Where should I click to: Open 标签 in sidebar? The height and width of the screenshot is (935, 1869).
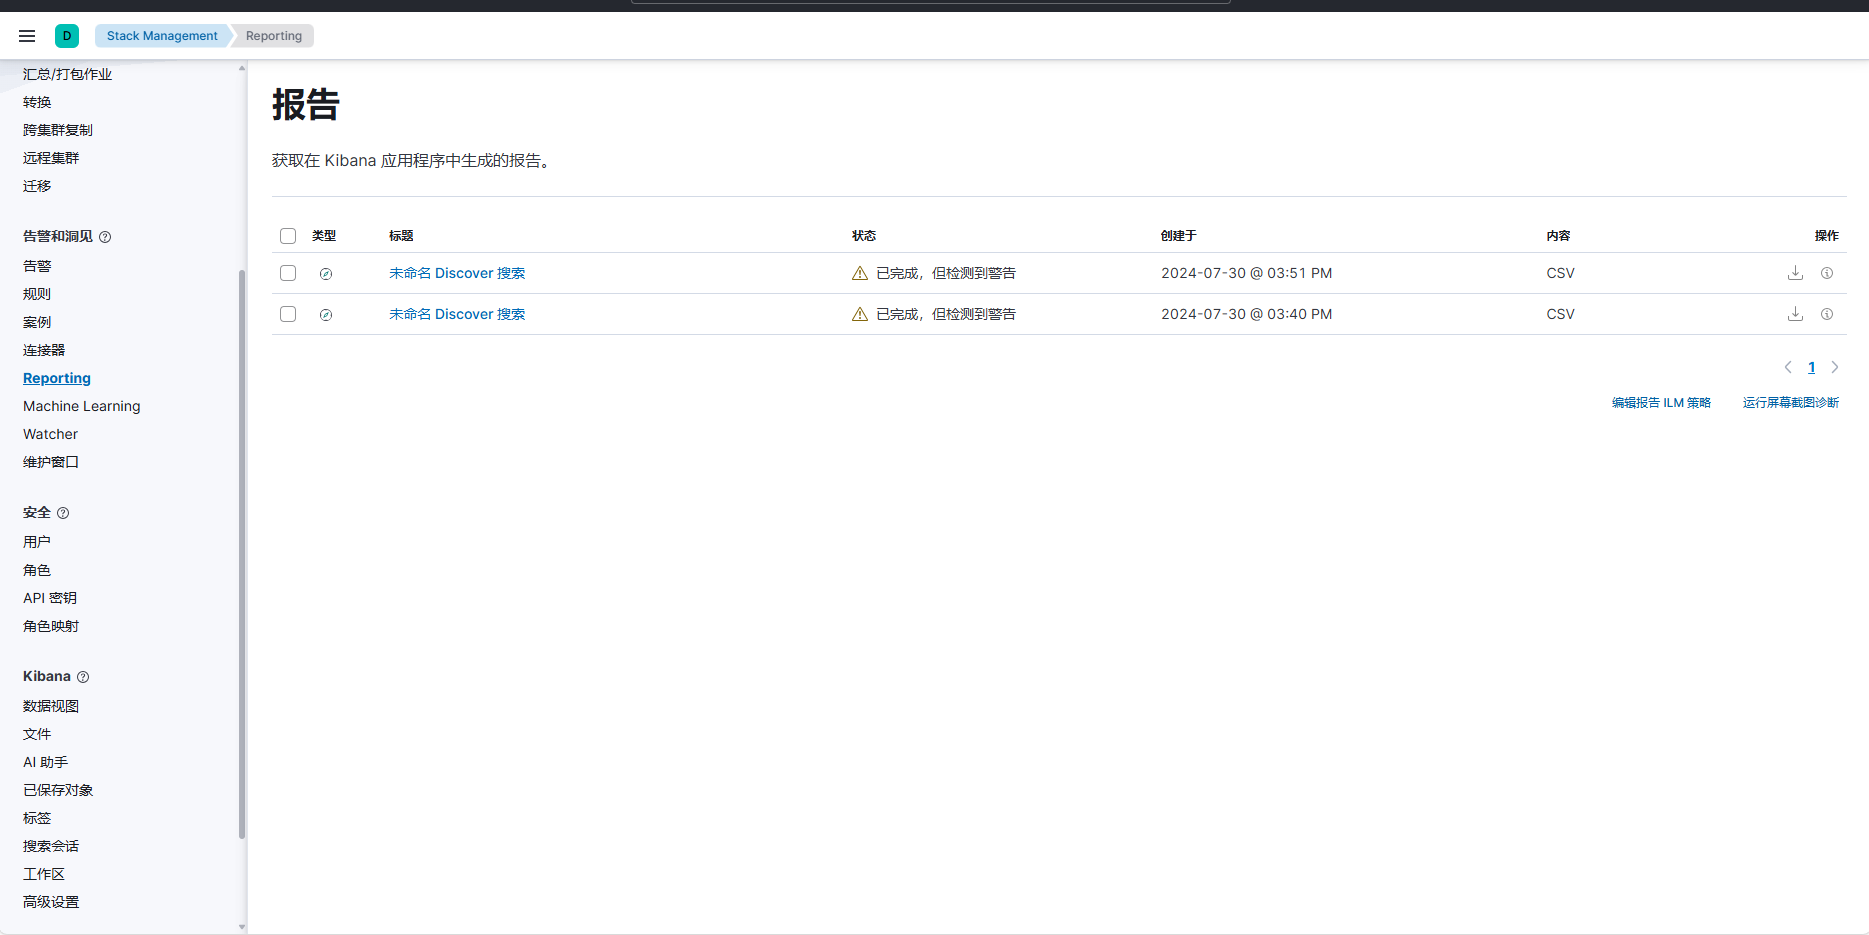point(37,818)
